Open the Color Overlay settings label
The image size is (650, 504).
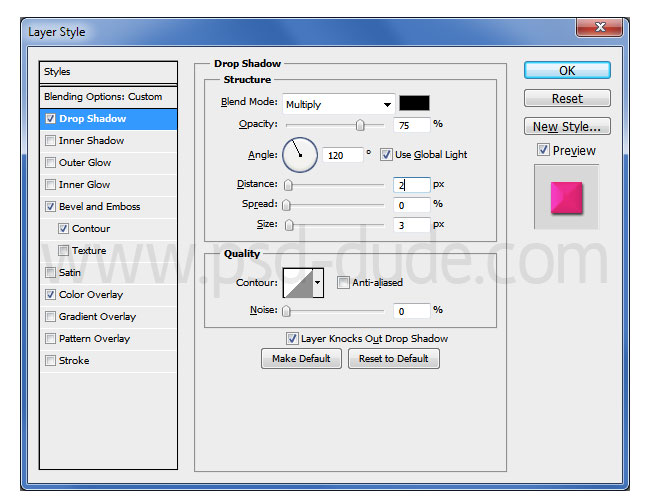pyautogui.click(x=91, y=295)
